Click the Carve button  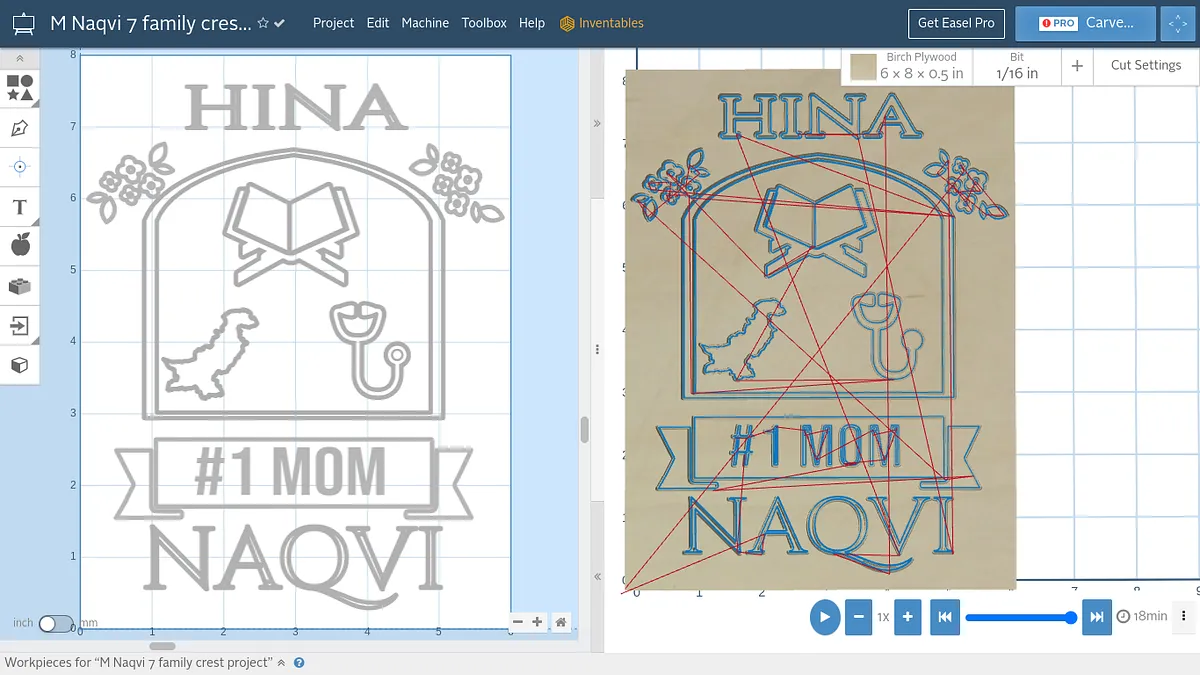(x=1085, y=23)
